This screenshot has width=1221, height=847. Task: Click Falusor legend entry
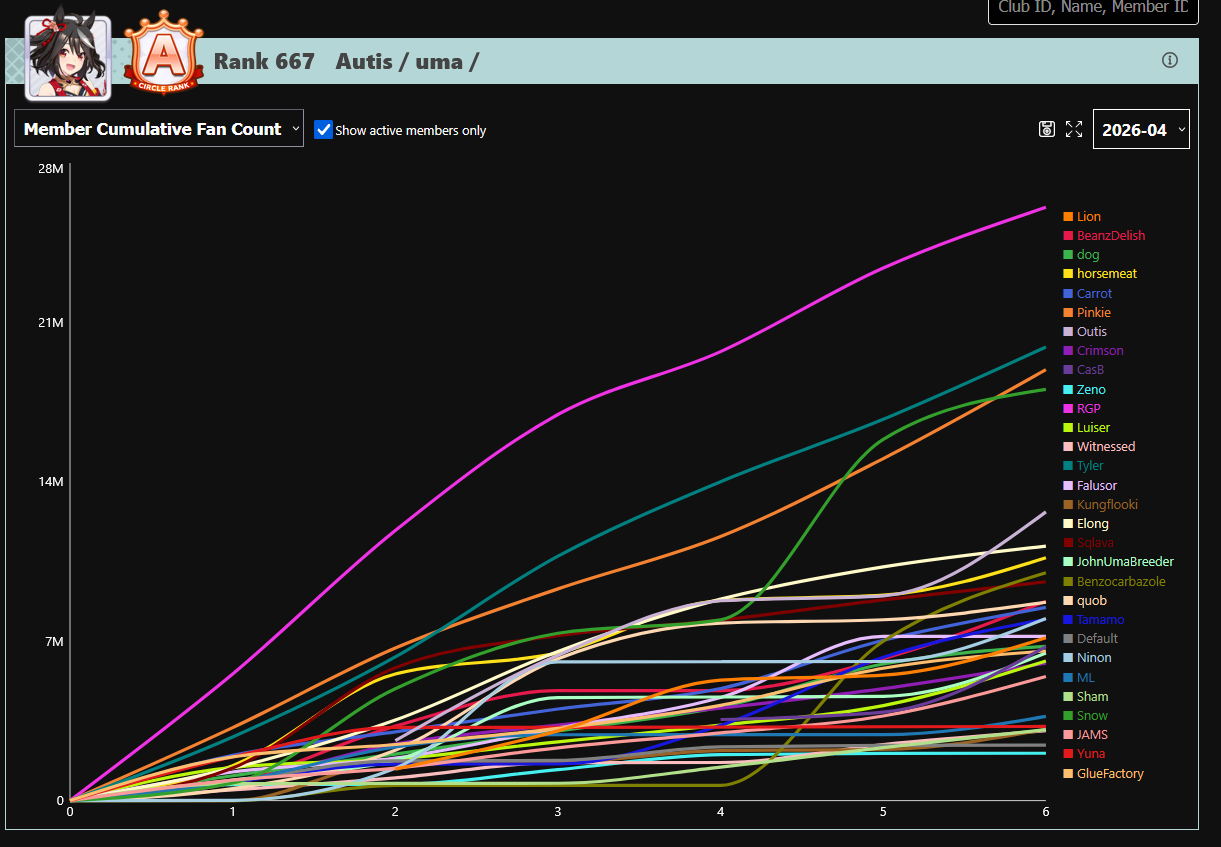click(1090, 485)
